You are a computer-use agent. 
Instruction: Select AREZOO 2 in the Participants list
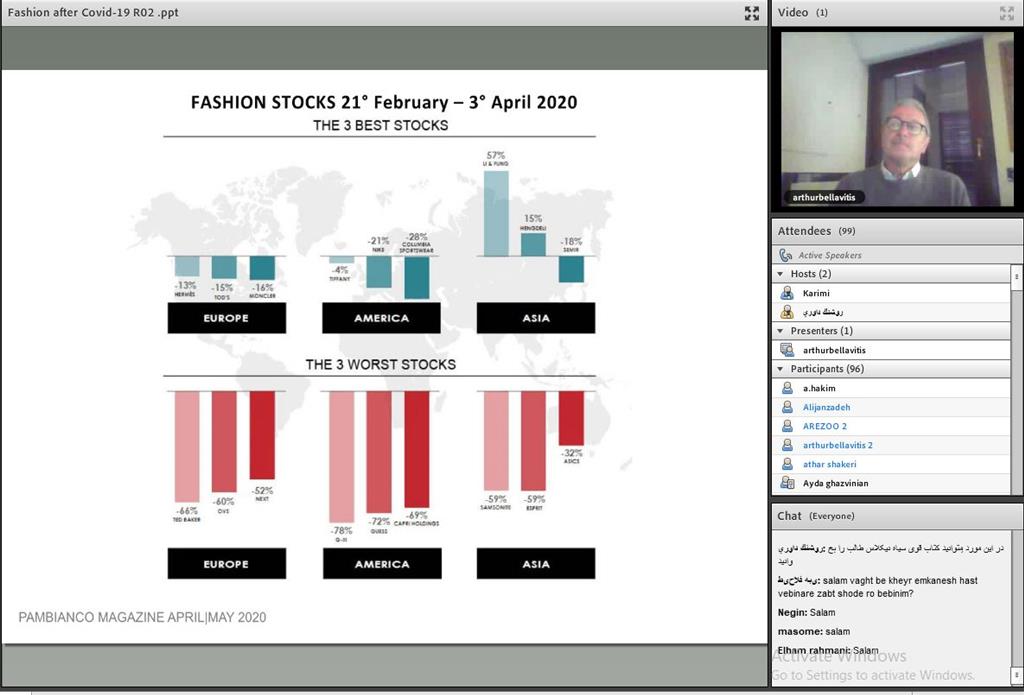(x=891, y=426)
